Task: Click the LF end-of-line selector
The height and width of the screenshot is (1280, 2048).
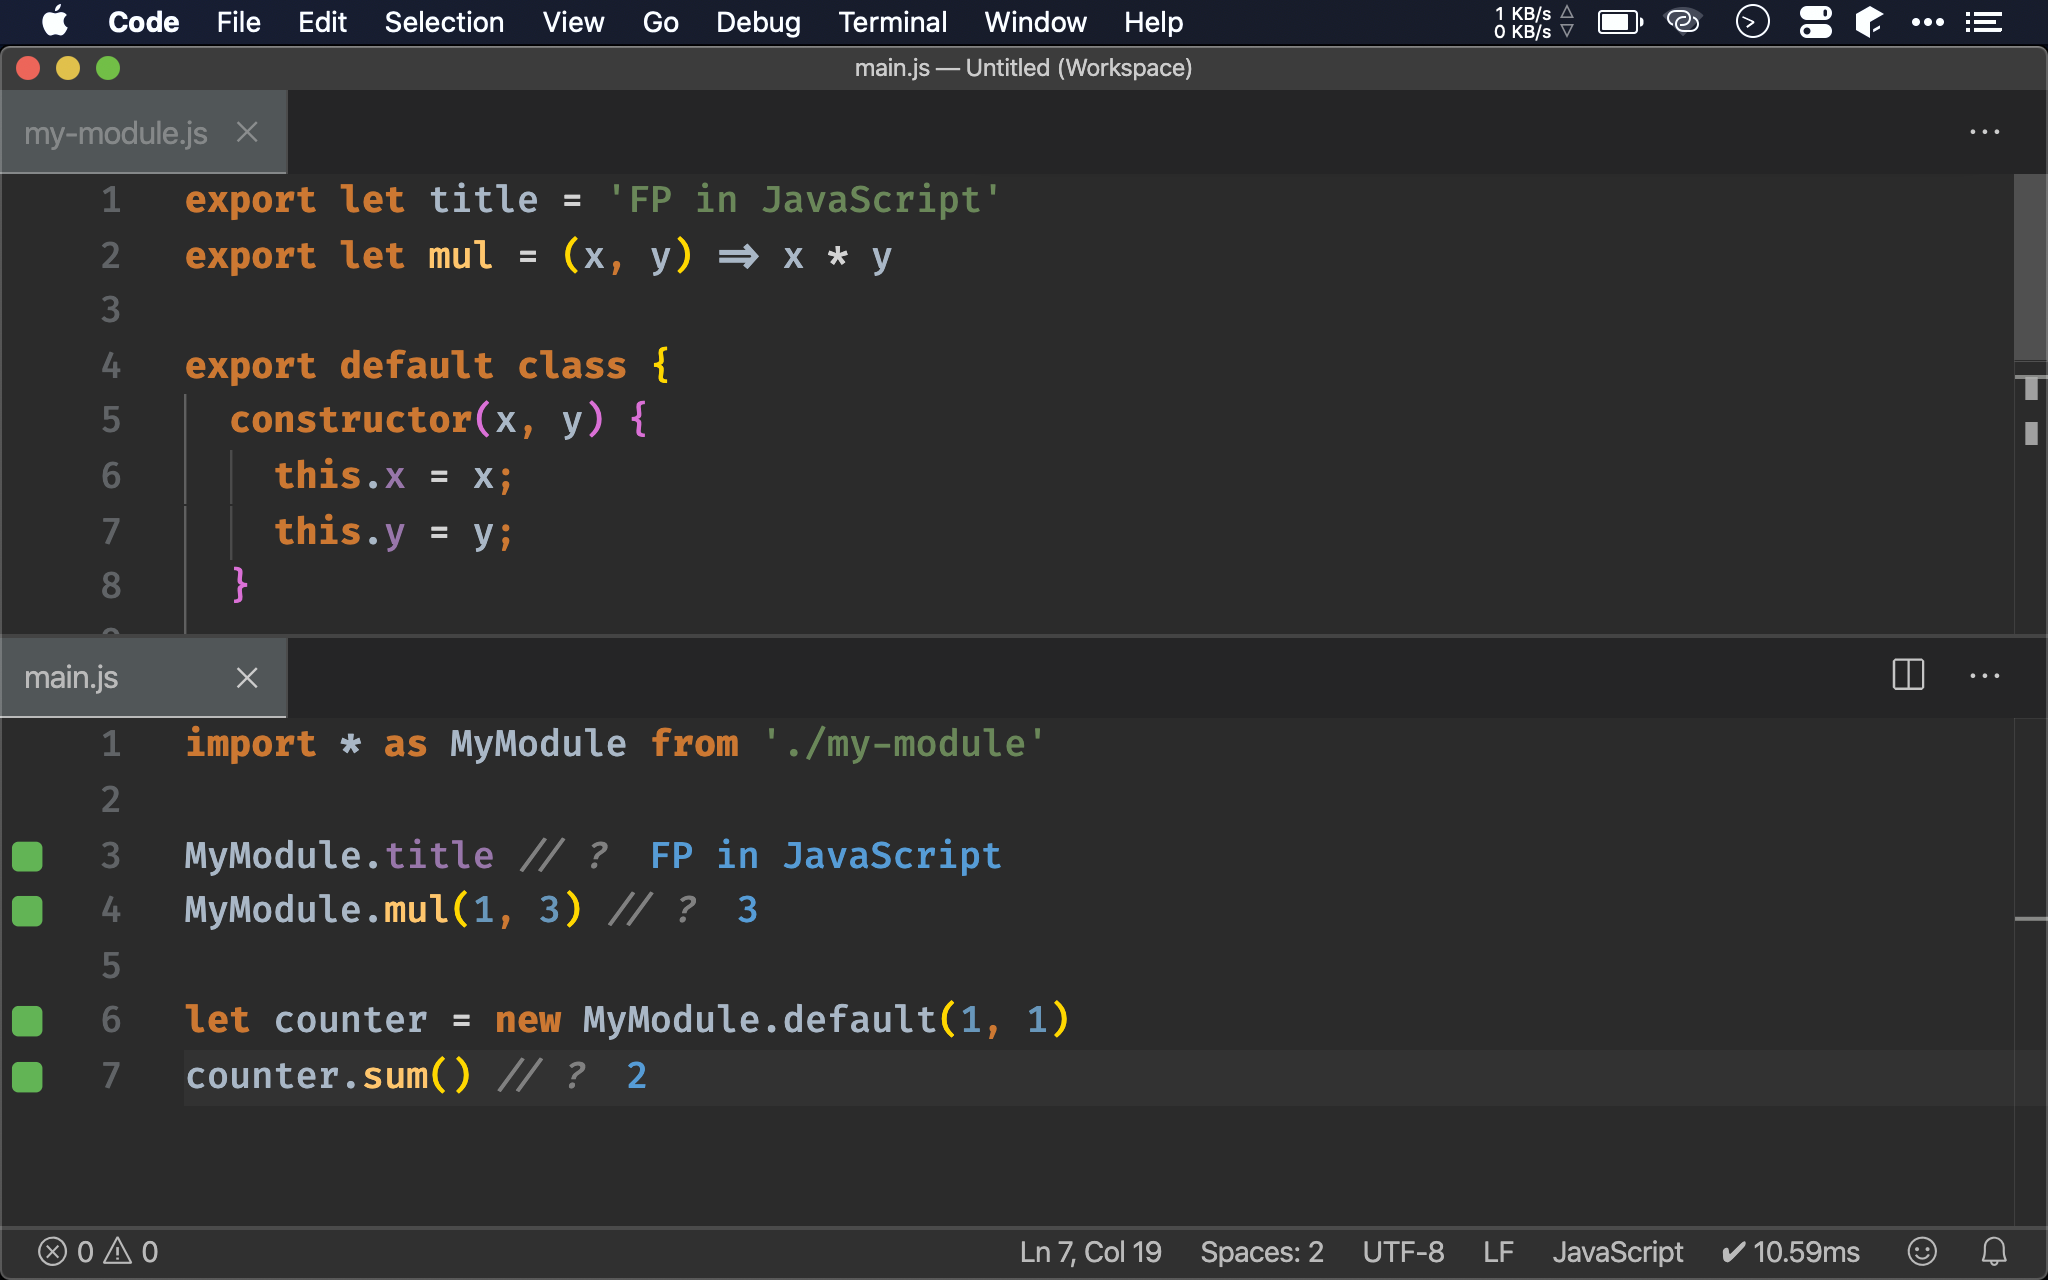Action: 1498,1251
